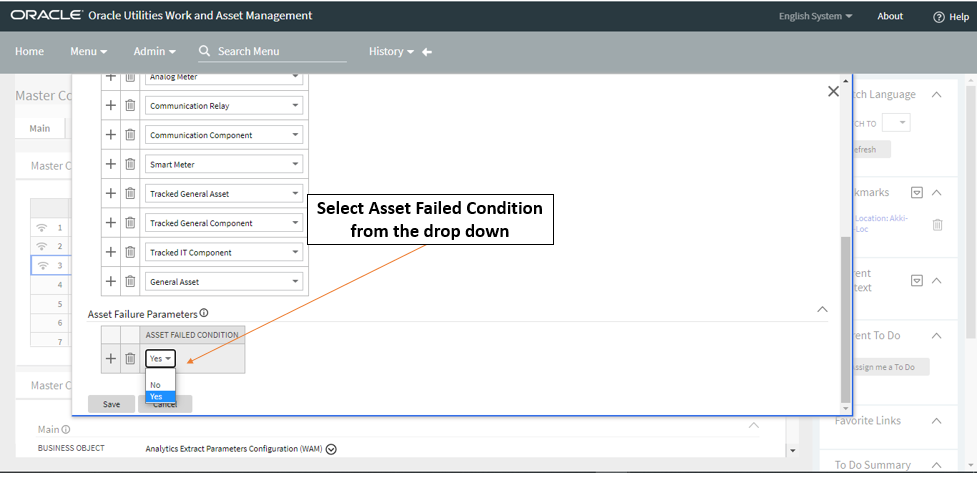The height and width of the screenshot is (478, 979).
Task: Open Current Context zone menu icon
Action: coord(916,281)
